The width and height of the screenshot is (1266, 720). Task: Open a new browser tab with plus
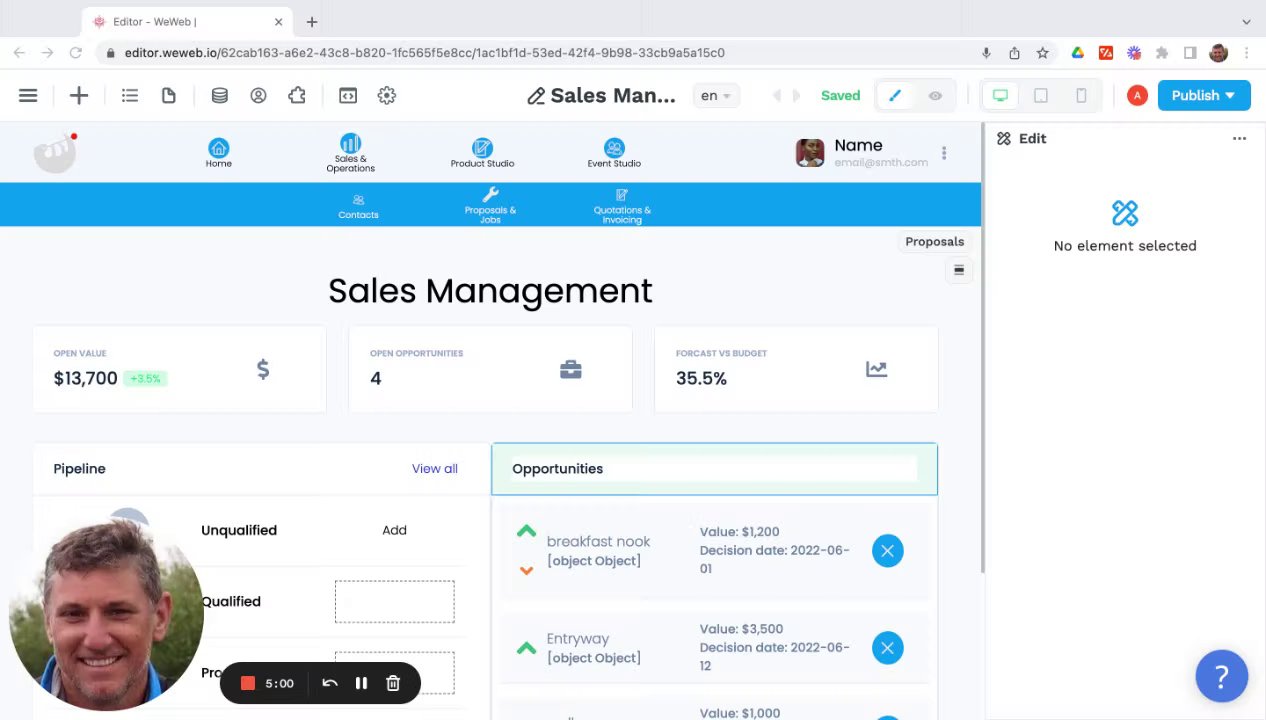tap(312, 22)
